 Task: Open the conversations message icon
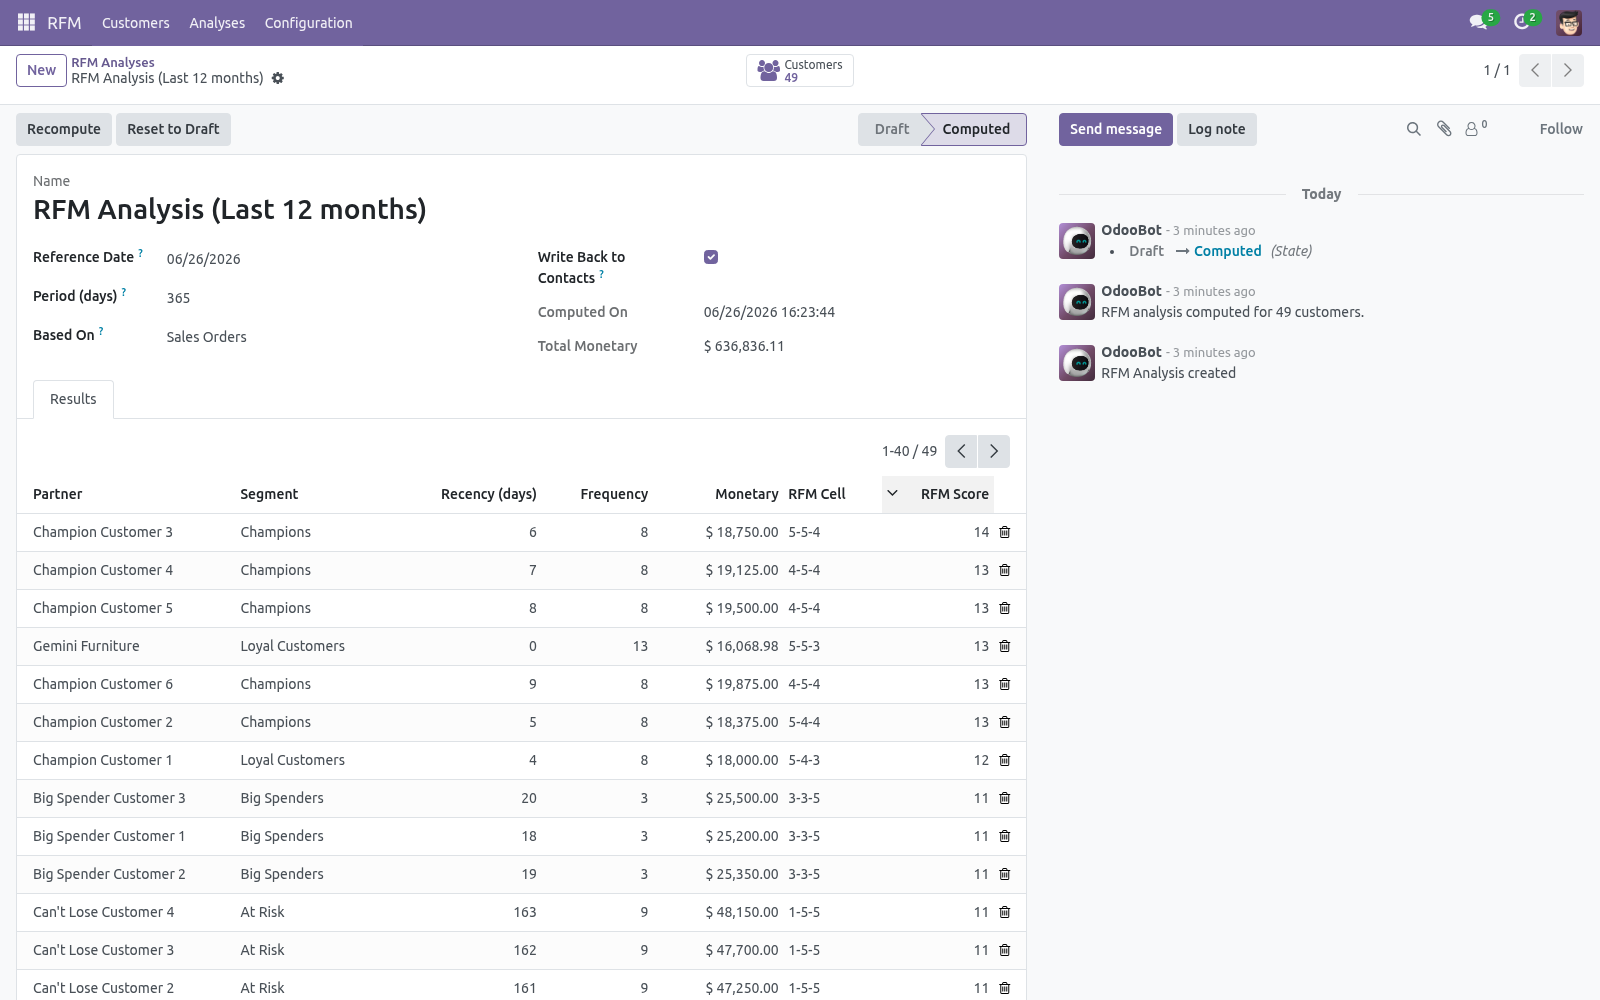1478,22
